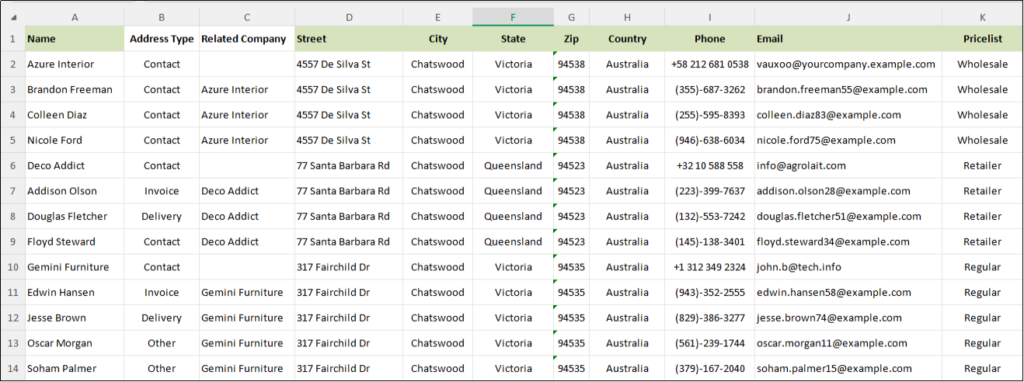Click Delivery address type for Jesse Brown

tap(161, 318)
